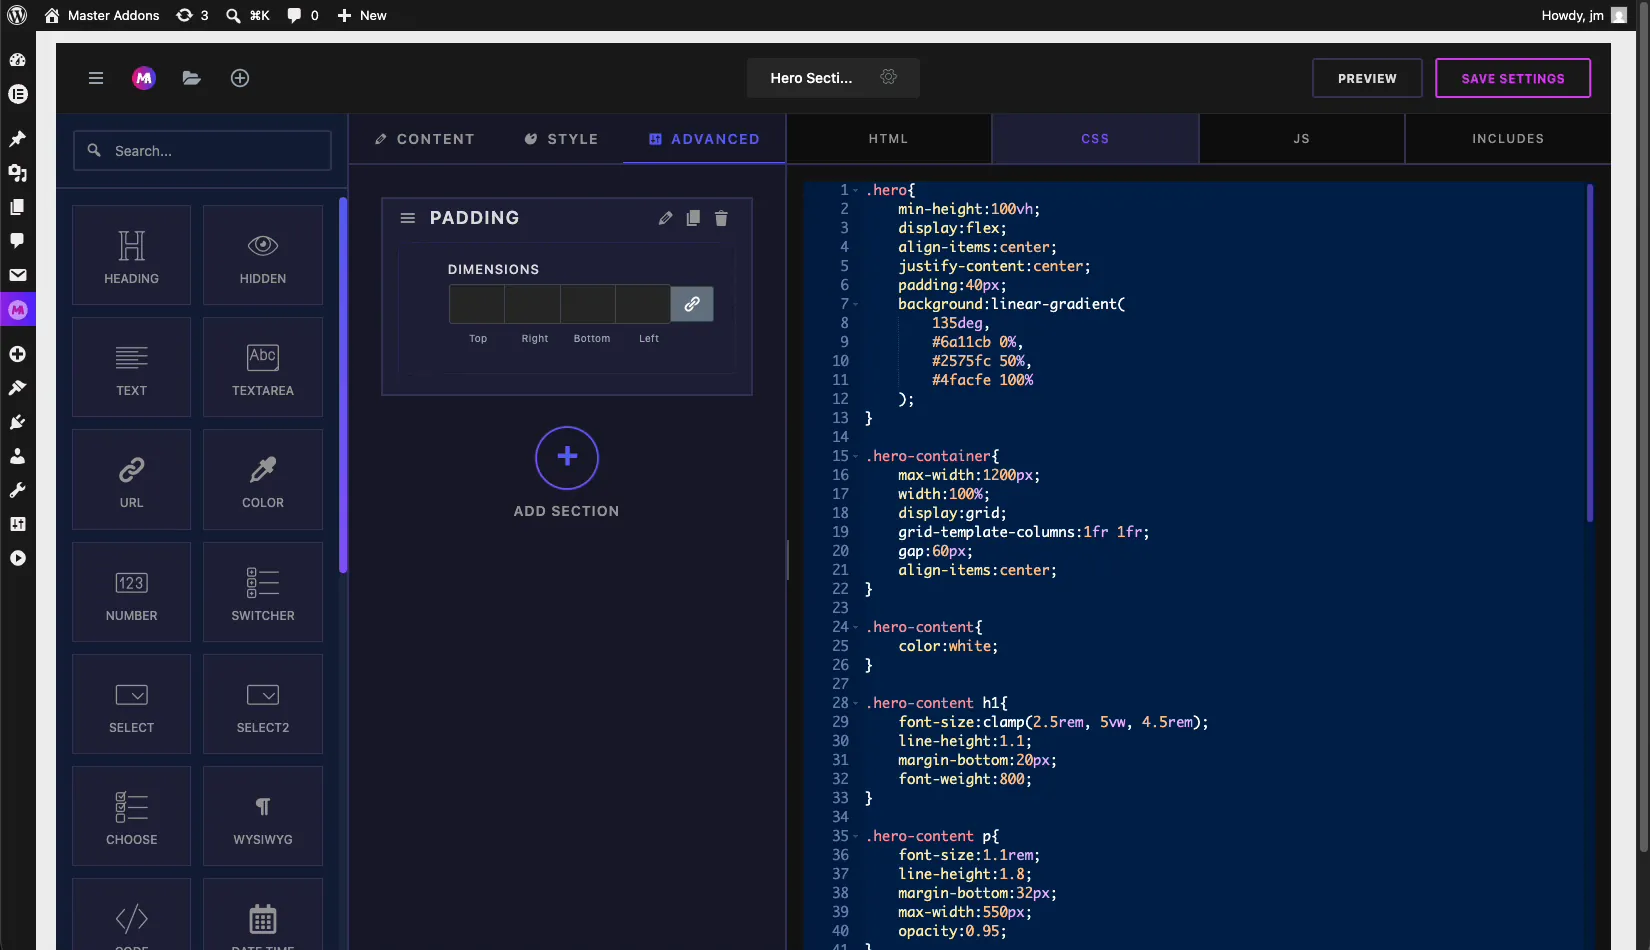The height and width of the screenshot is (950, 1650).
Task: Select the ADVANCED tab
Action: coord(704,139)
